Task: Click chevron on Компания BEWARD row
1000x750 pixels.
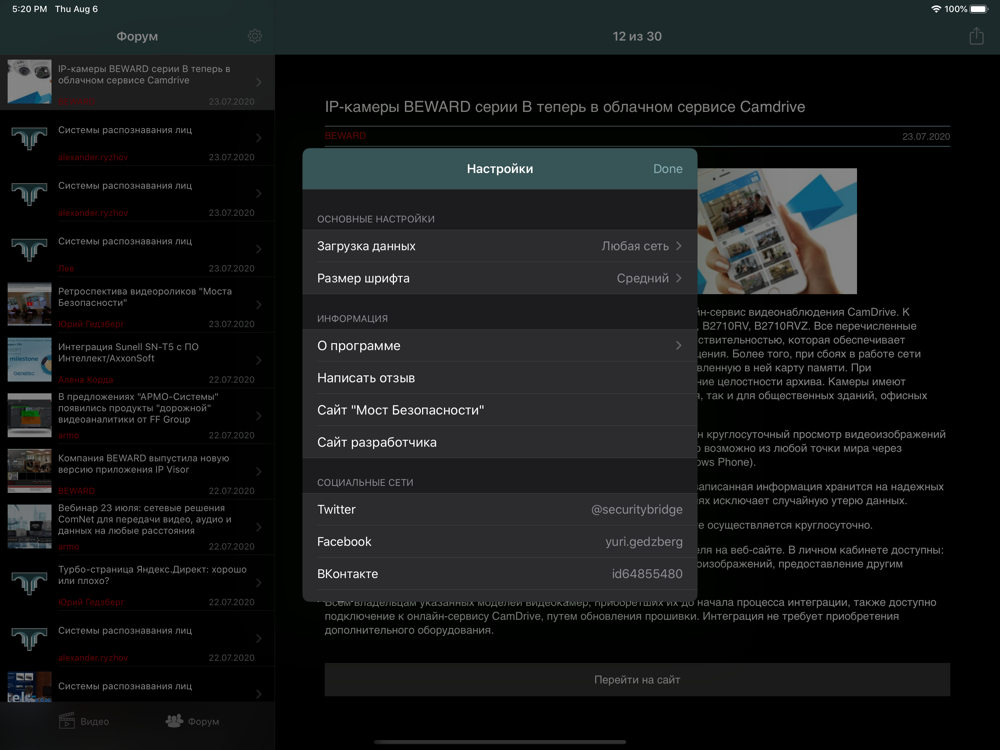Action: tap(259, 472)
